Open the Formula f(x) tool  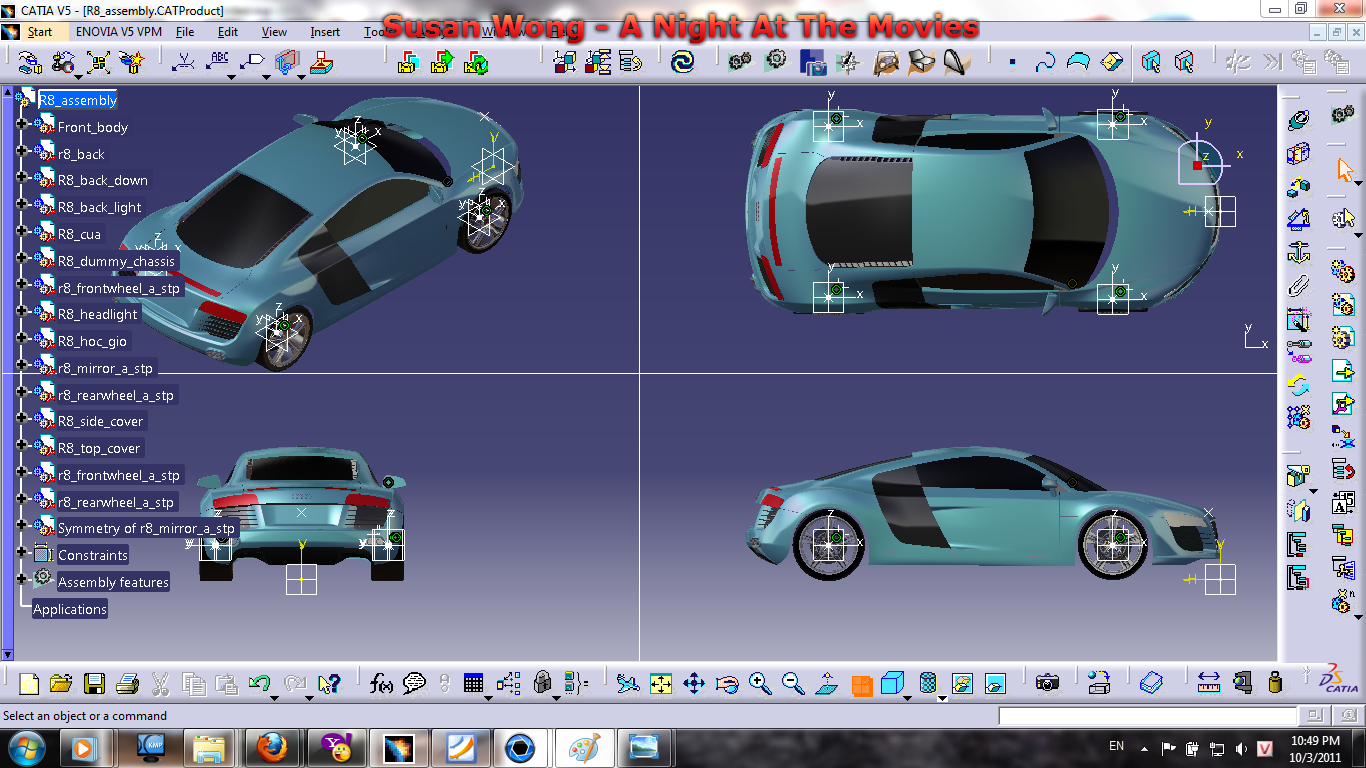[381, 684]
